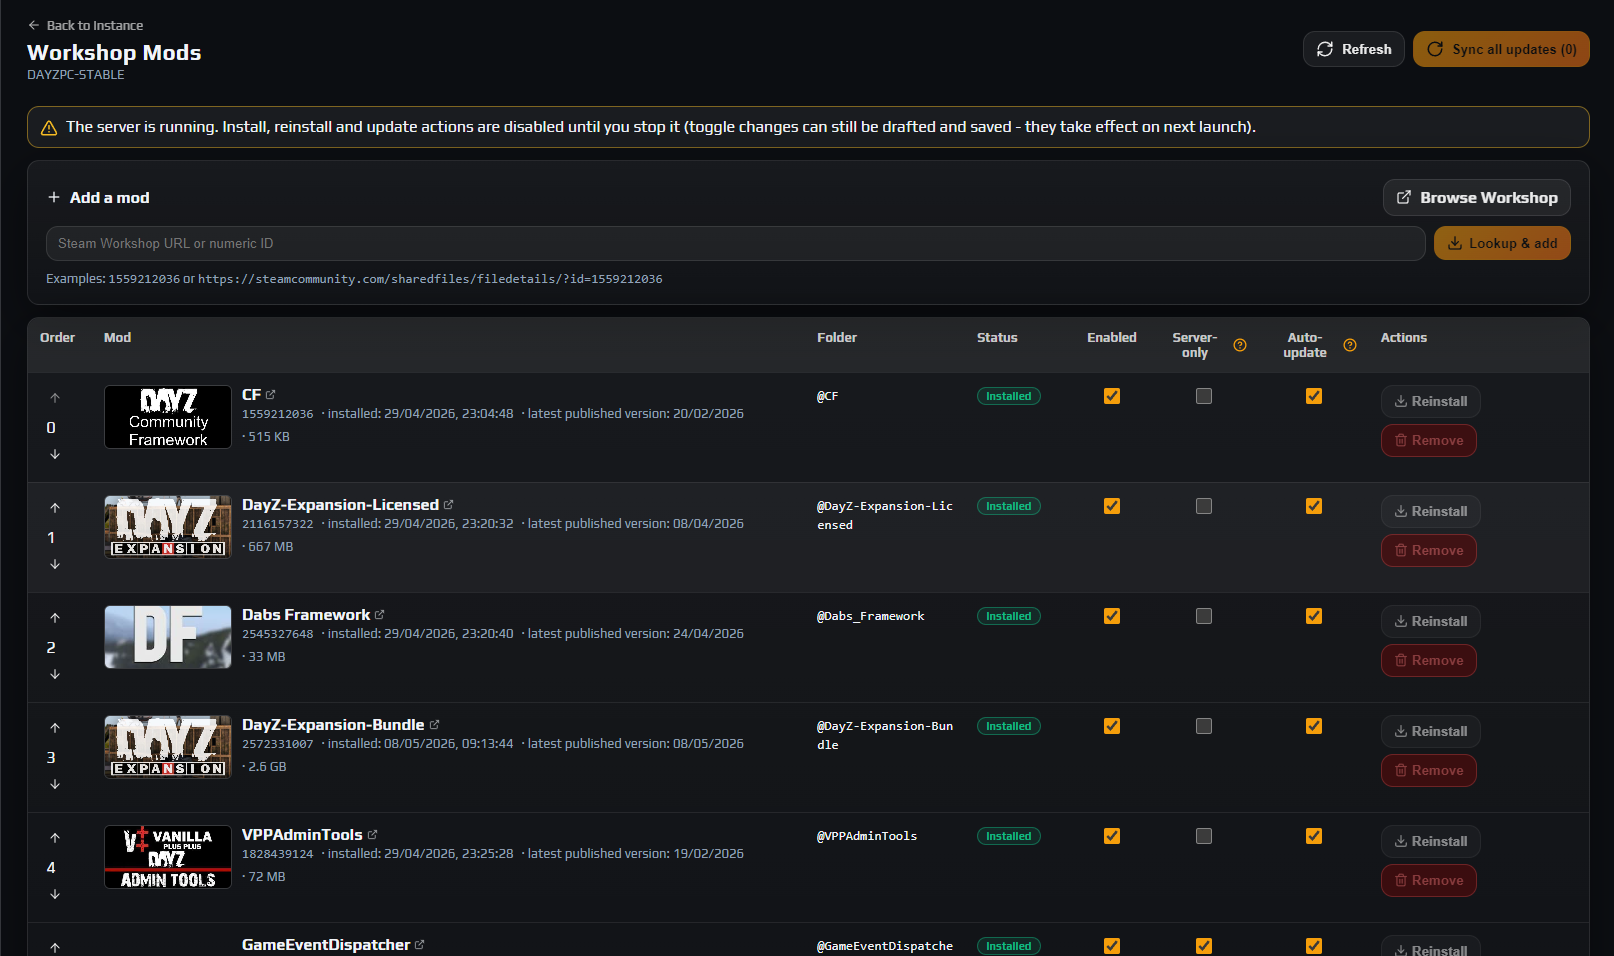Image resolution: width=1614 pixels, height=956 pixels.
Task: Move Dabs Framework down in order
Action: click(x=55, y=674)
